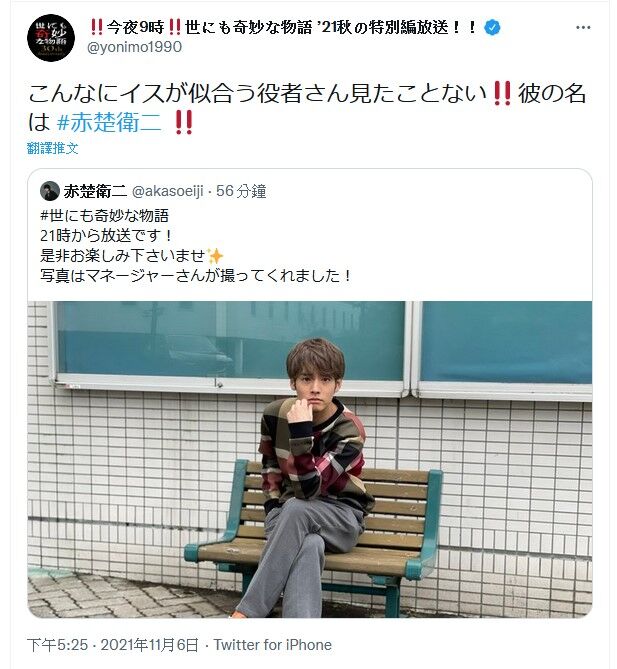Open the quoted tweet's bench photo
This screenshot has width=617, height=669.
[310, 460]
